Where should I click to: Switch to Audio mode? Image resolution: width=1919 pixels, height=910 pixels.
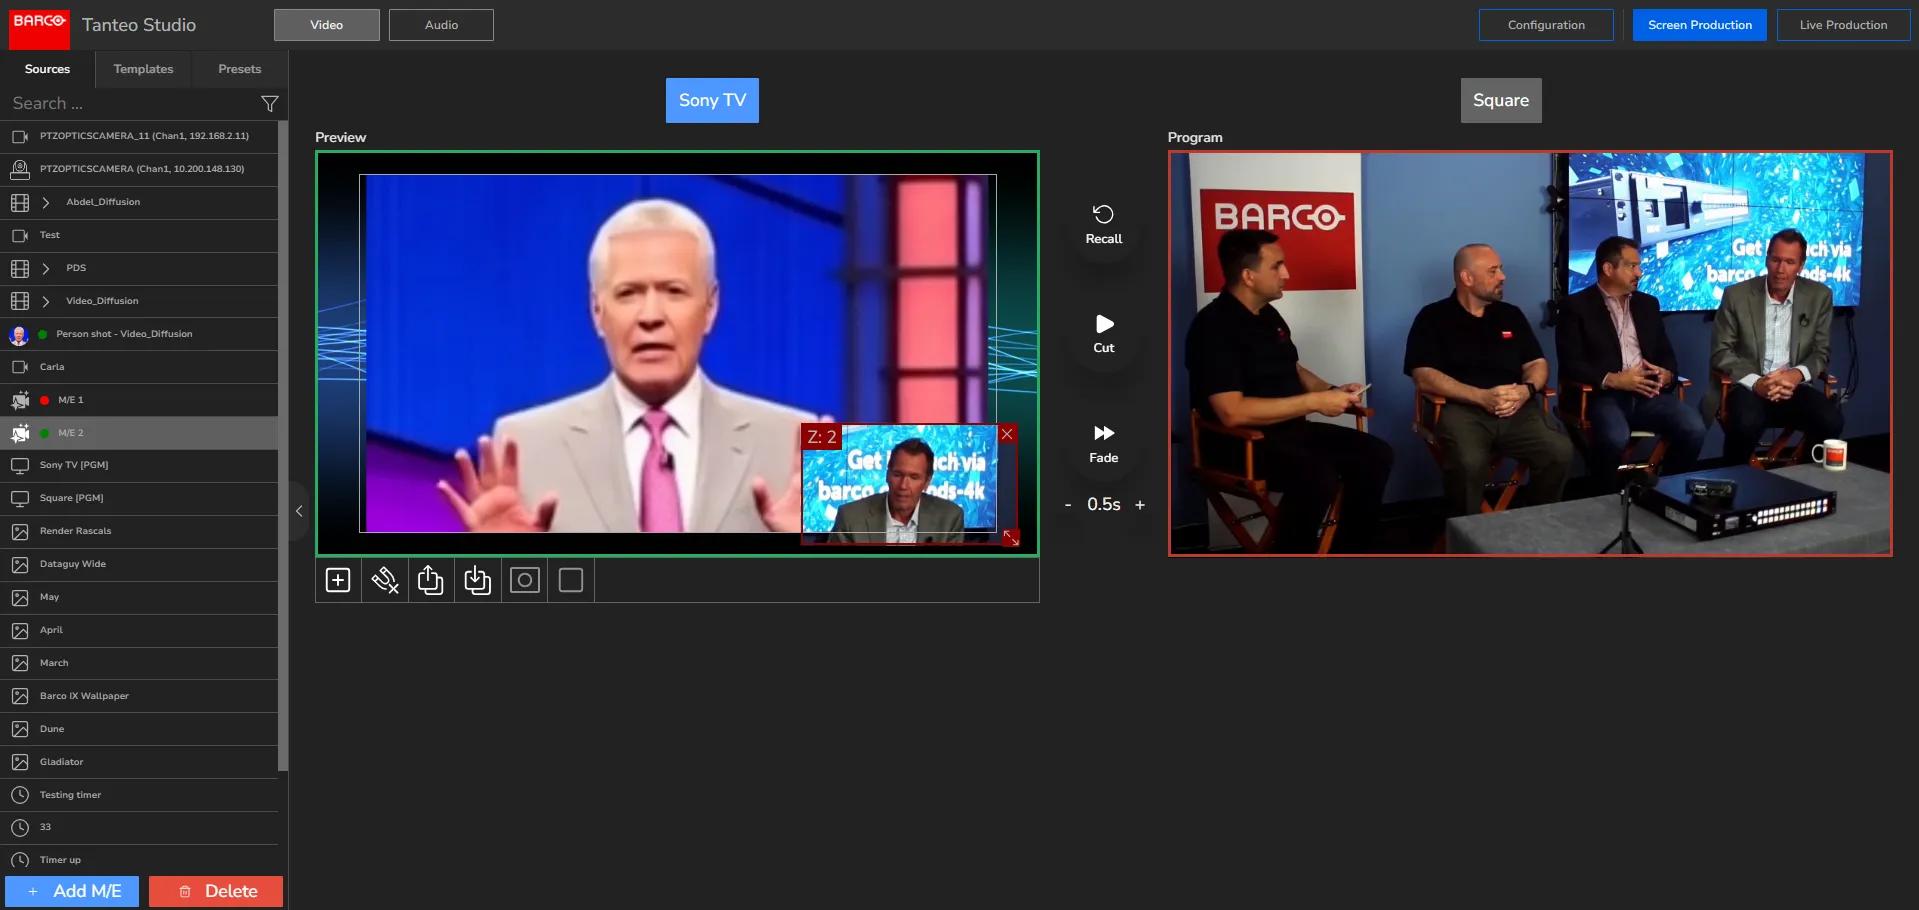coord(441,25)
